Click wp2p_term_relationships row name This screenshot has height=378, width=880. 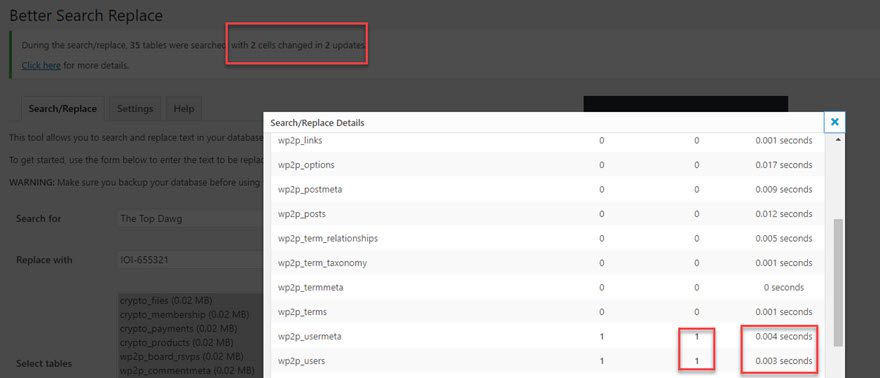pos(328,238)
